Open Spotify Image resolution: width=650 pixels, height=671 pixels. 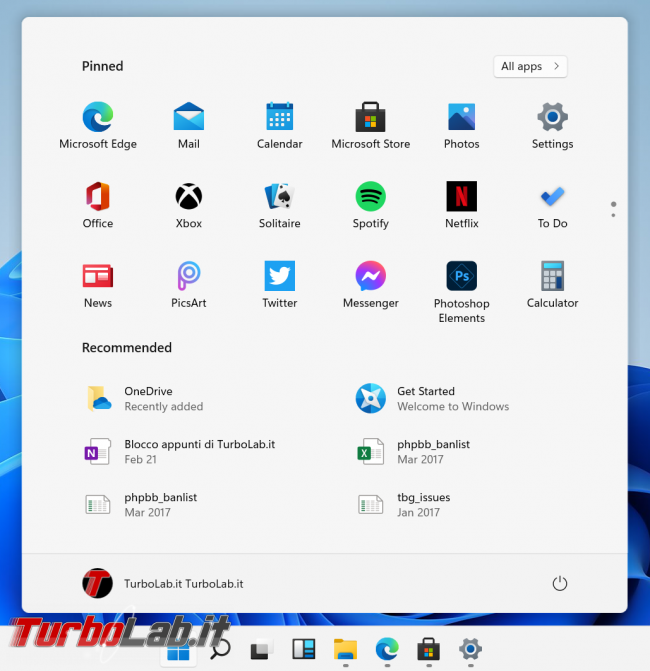pos(371,205)
